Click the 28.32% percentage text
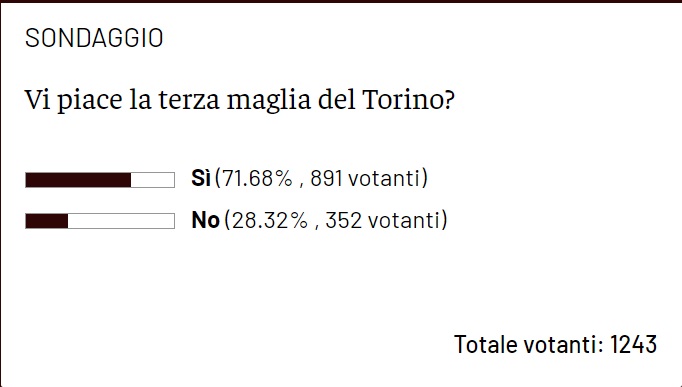Viewport: 682px width, 387px height. click(x=270, y=220)
